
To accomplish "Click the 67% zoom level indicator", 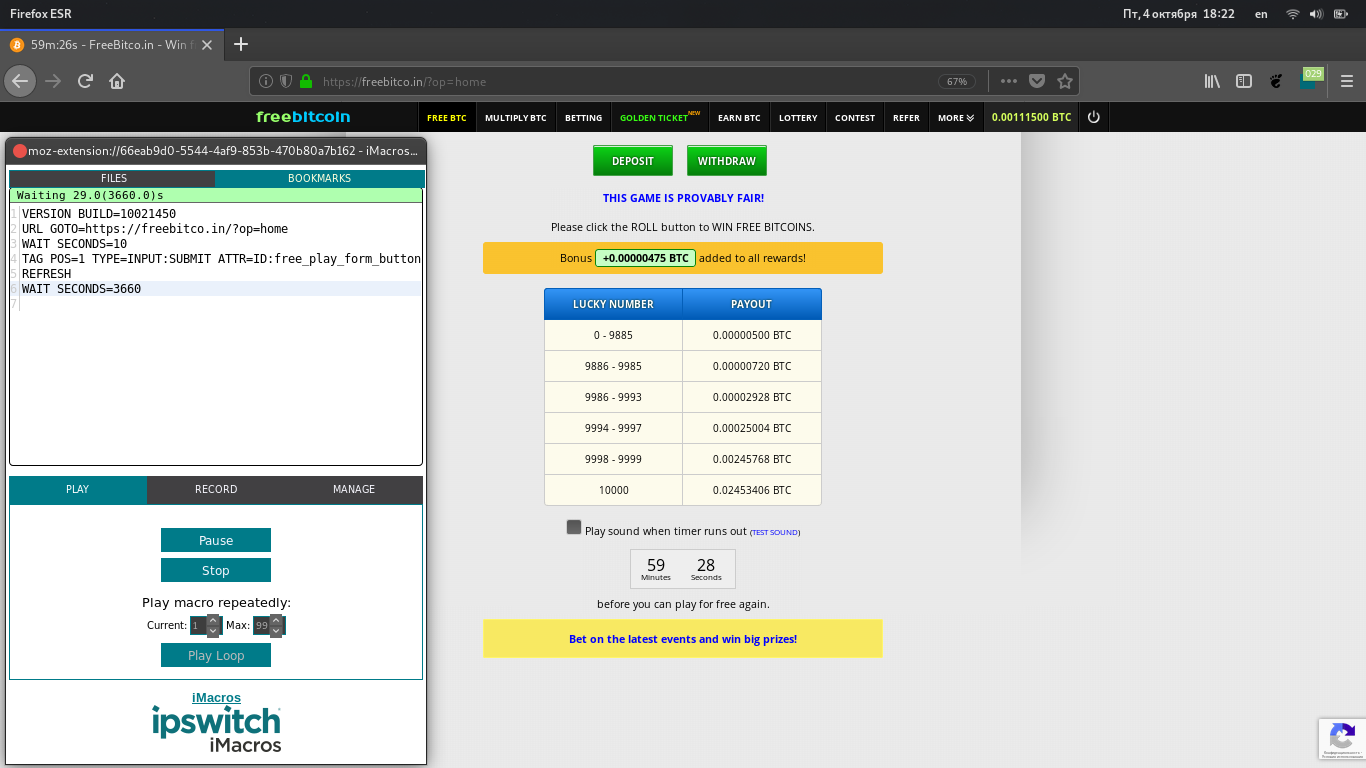I will pos(957,81).
